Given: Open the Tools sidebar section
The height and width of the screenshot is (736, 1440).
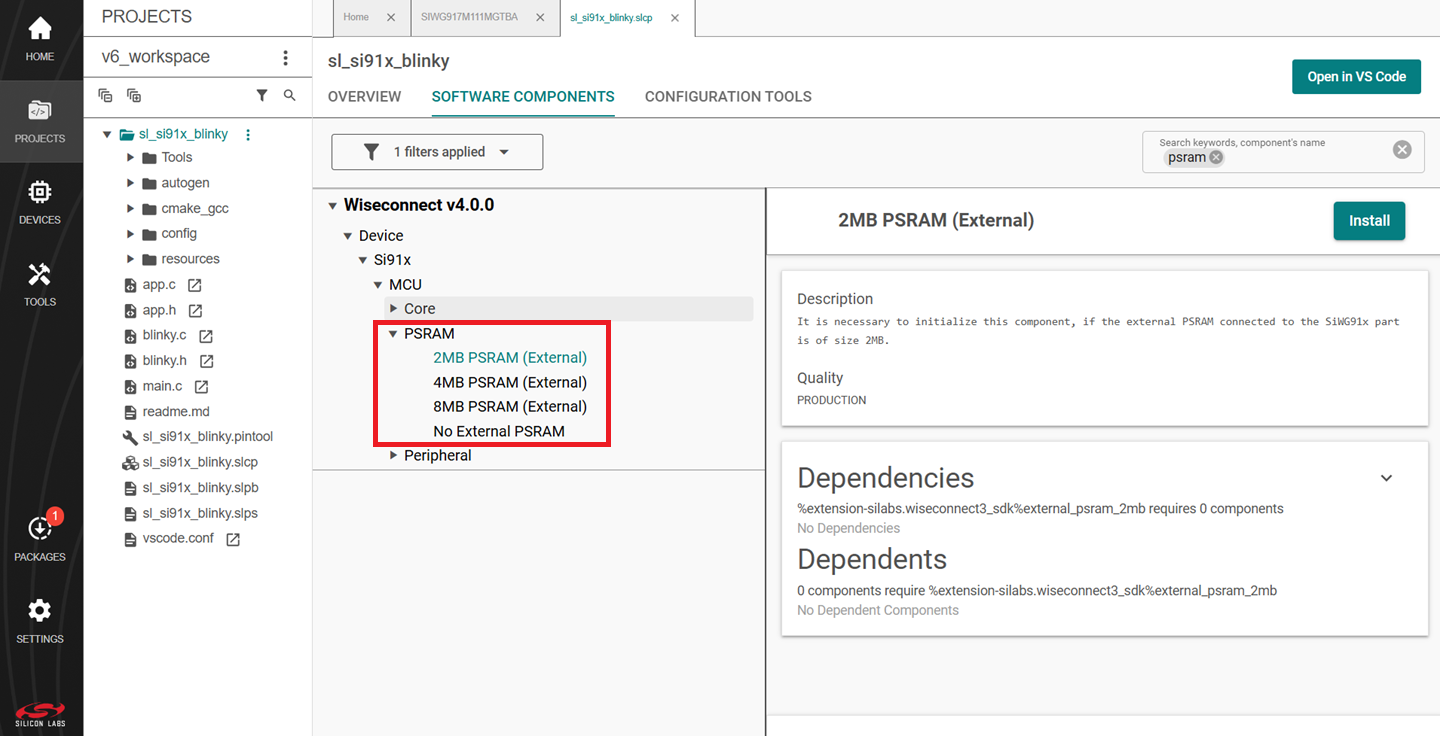Looking at the screenshot, I should [40, 284].
